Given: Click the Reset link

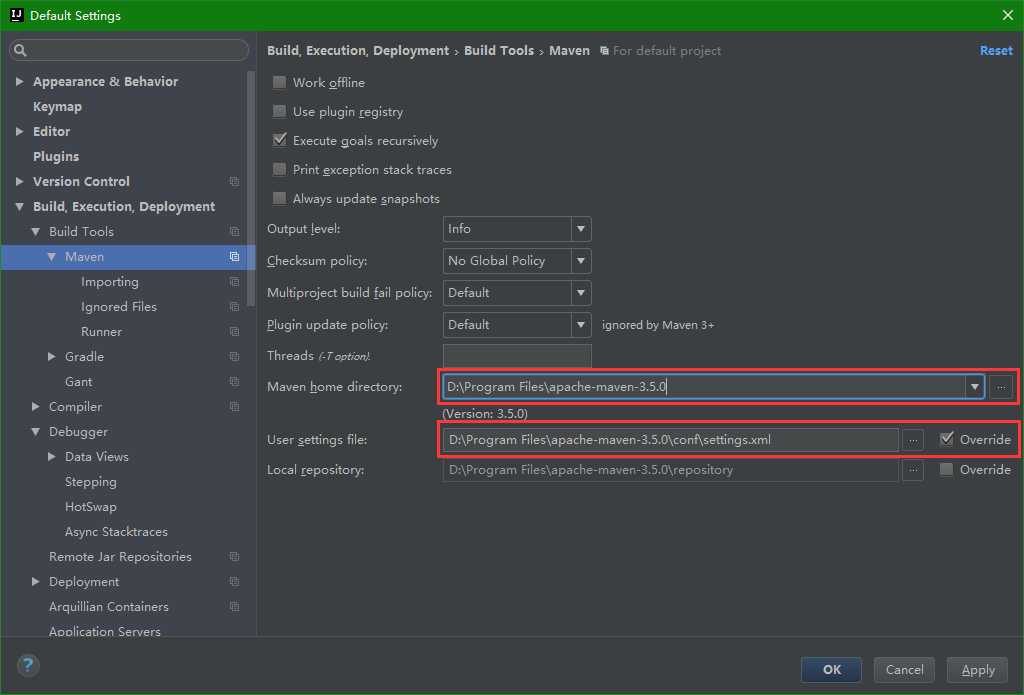Looking at the screenshot, I should (x=996, y=51).
